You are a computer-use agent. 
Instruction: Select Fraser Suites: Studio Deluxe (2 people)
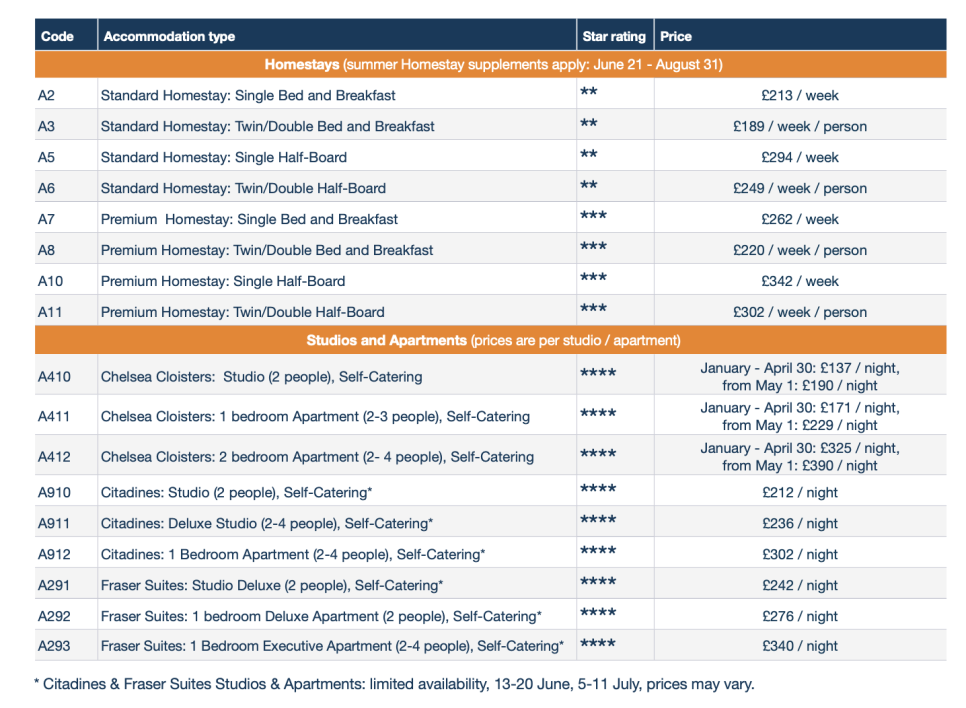click(x=272, y=585)
